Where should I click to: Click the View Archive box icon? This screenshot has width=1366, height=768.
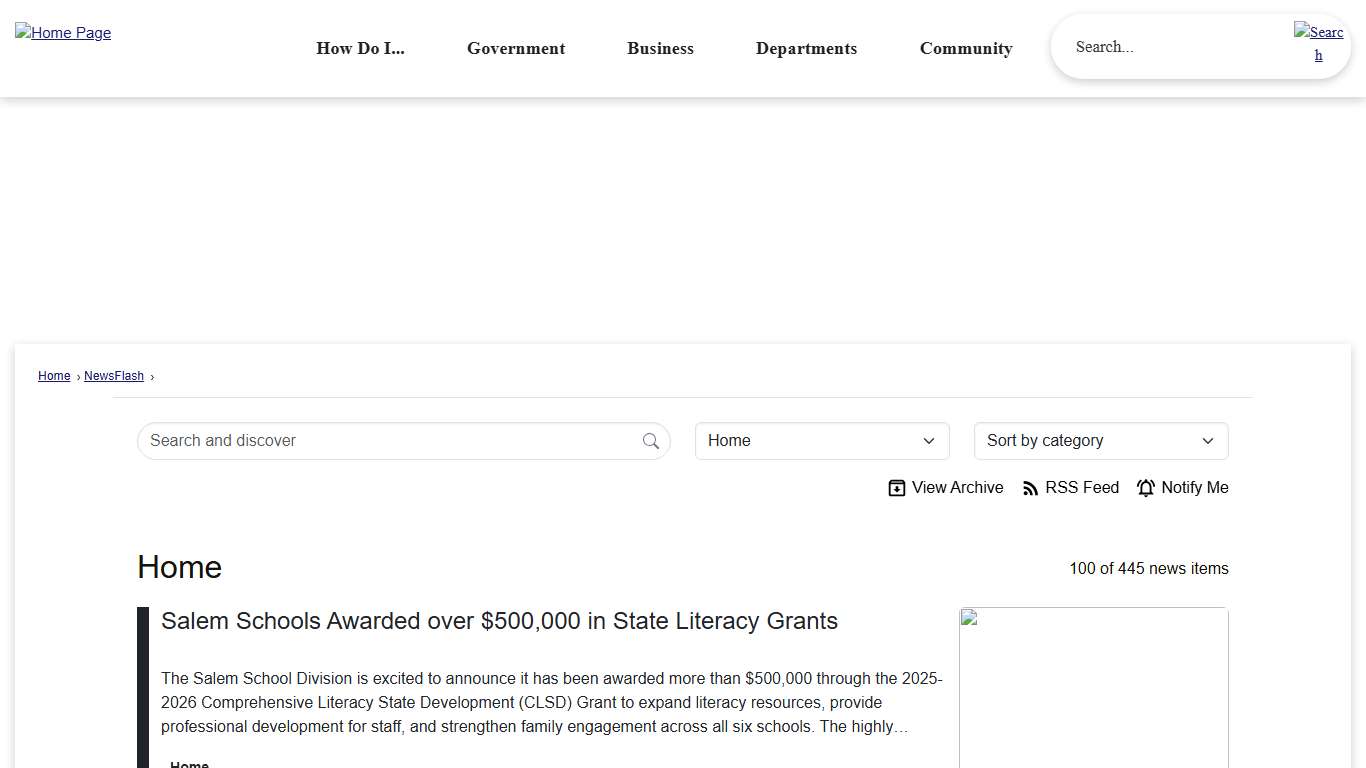coord(897,488)
